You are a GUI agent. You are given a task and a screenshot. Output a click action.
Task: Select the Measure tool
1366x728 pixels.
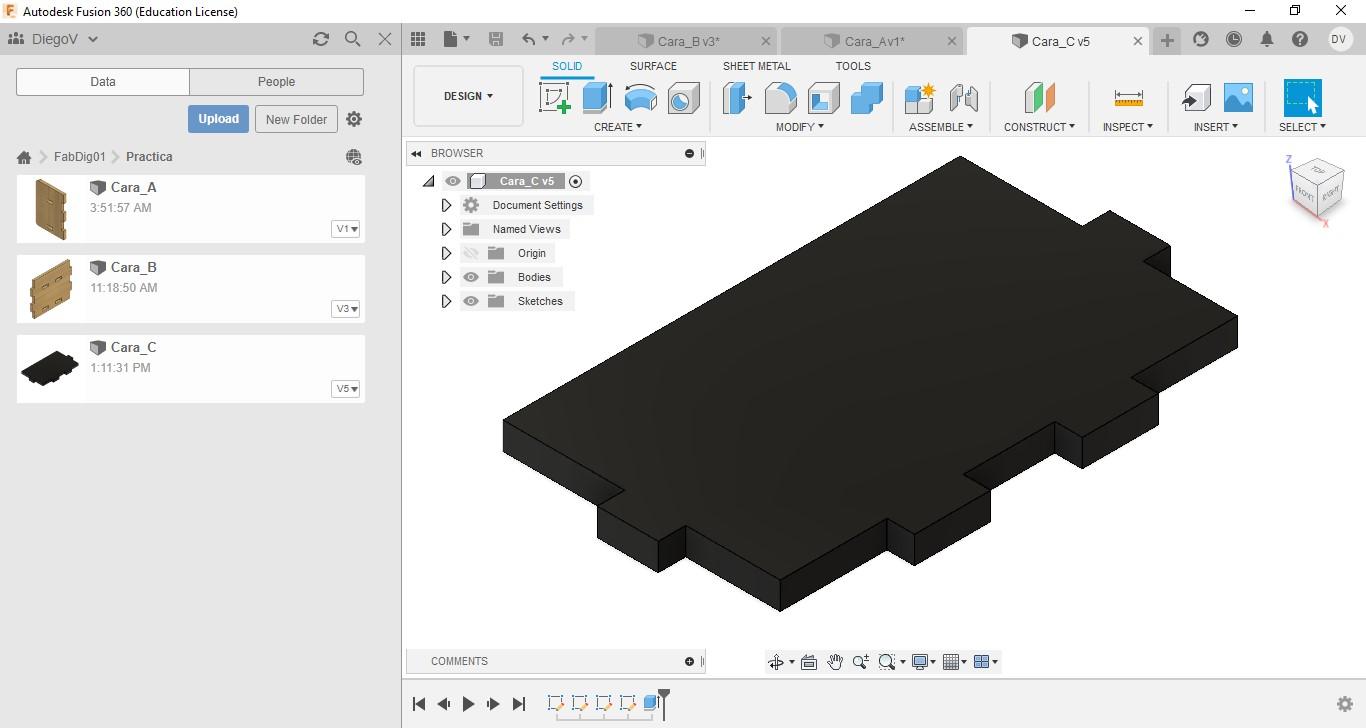click(x=1128, y=98)
